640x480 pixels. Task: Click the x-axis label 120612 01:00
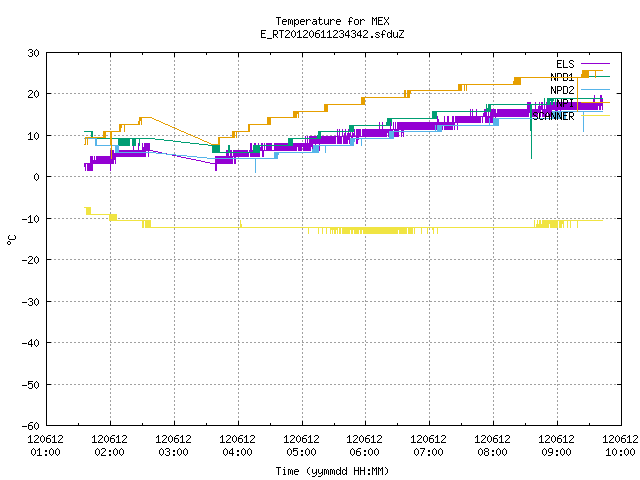[x=46, y=446]
